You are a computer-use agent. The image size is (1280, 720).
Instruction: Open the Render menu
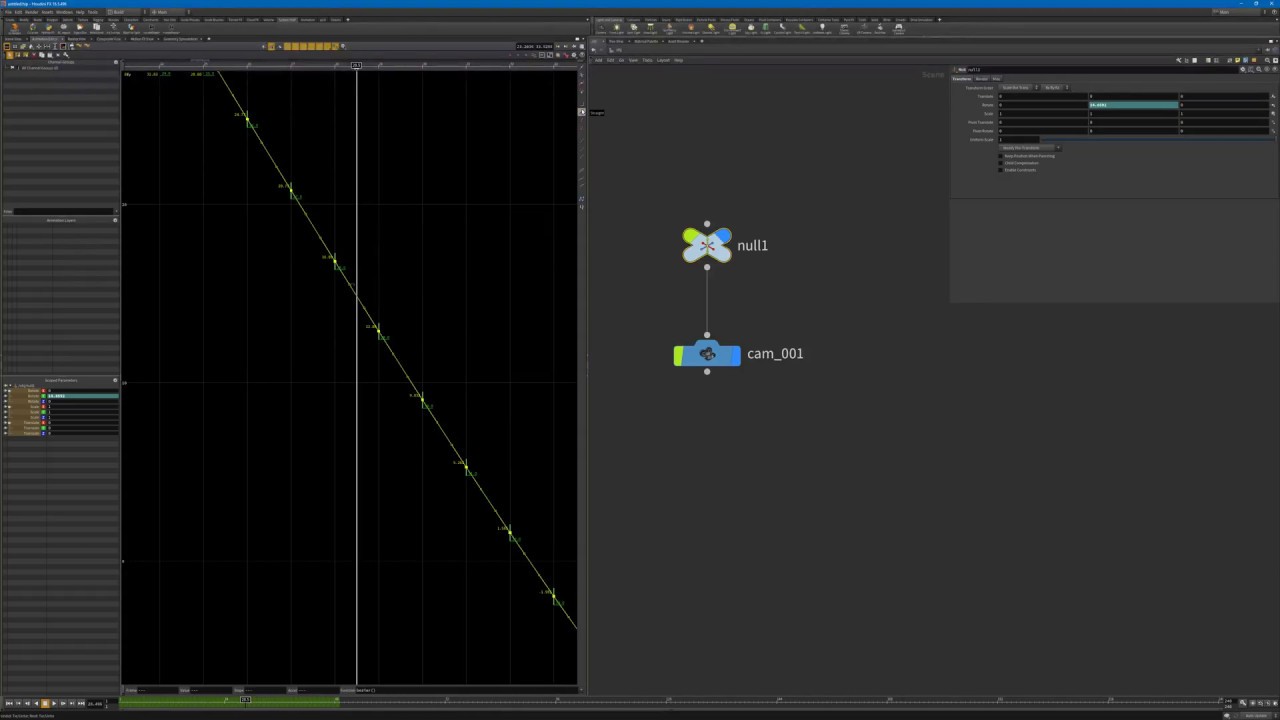point(31,12)
